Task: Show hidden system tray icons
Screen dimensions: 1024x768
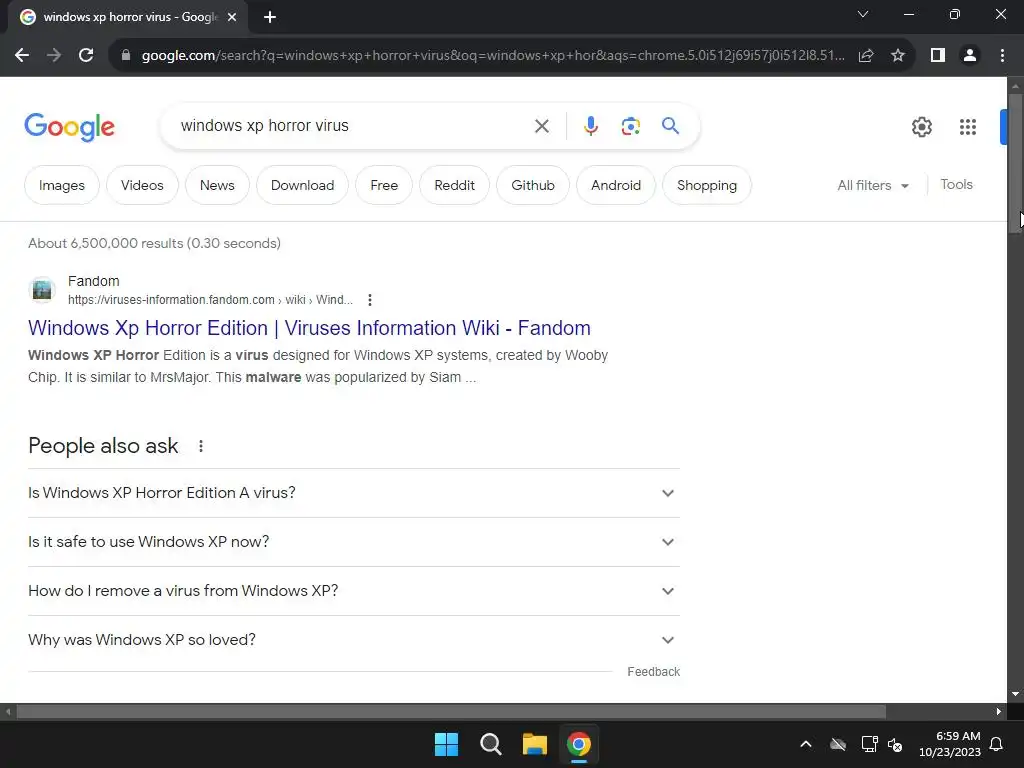Action: click(x=806, y=744)
